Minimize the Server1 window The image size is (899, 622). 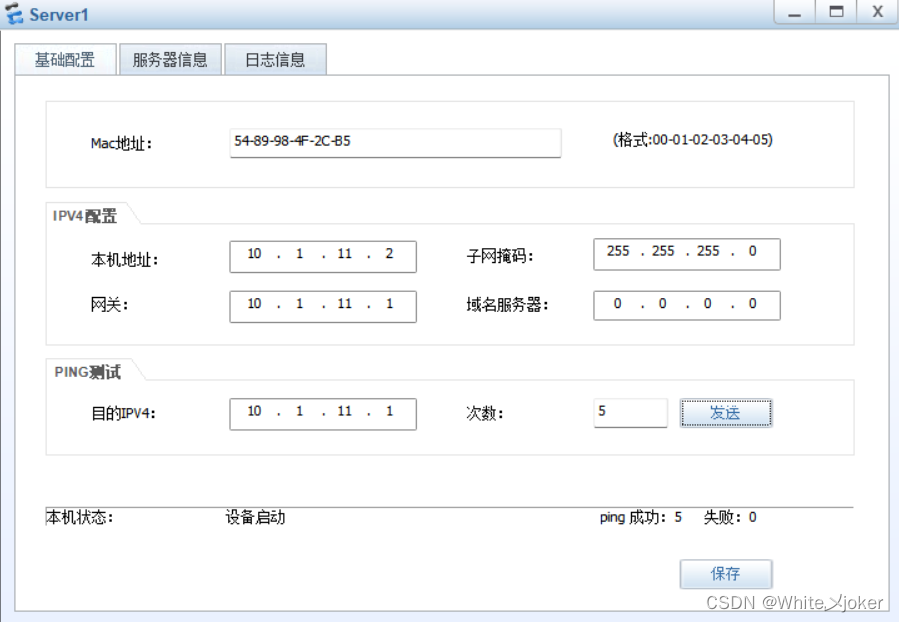tap(795, 12)
